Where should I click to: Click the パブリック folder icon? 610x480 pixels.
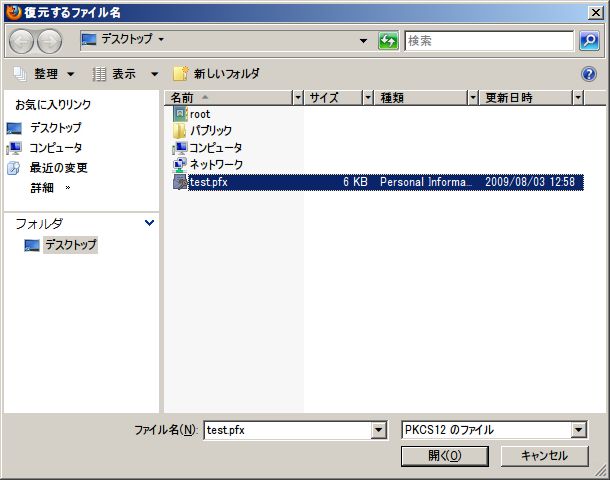pyautogui.click(x=179, y=131)
